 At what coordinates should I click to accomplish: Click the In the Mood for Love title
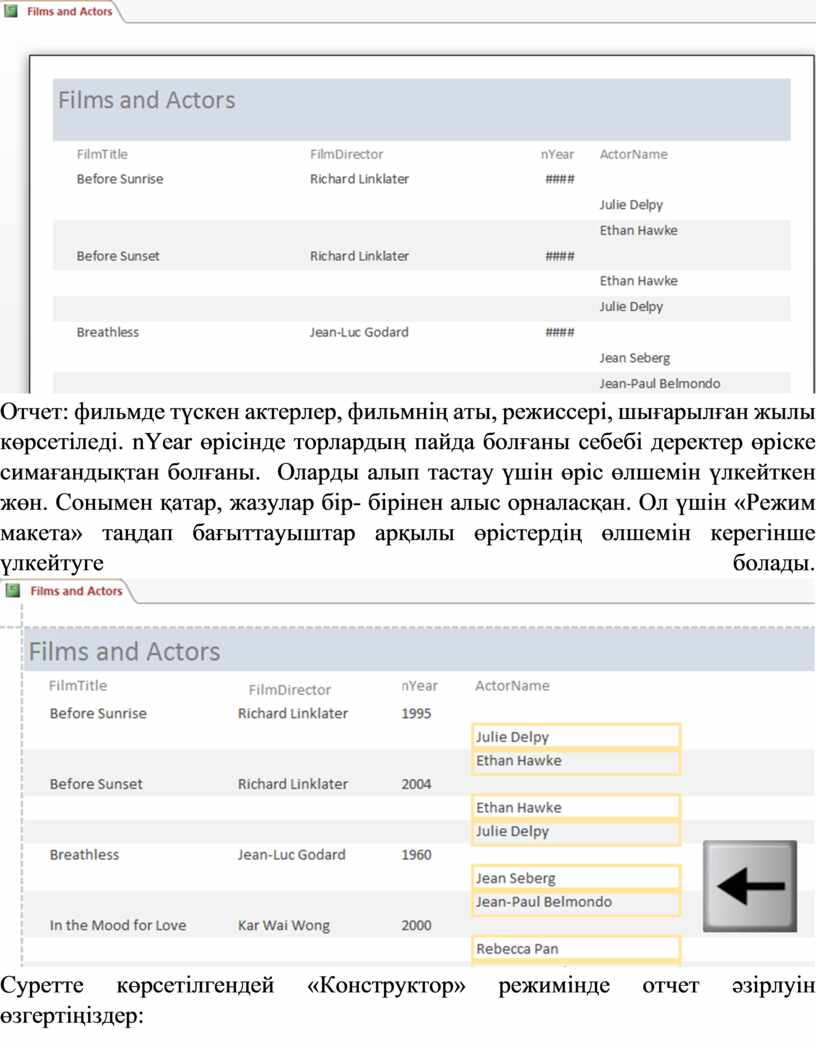(x=118, y=925)
